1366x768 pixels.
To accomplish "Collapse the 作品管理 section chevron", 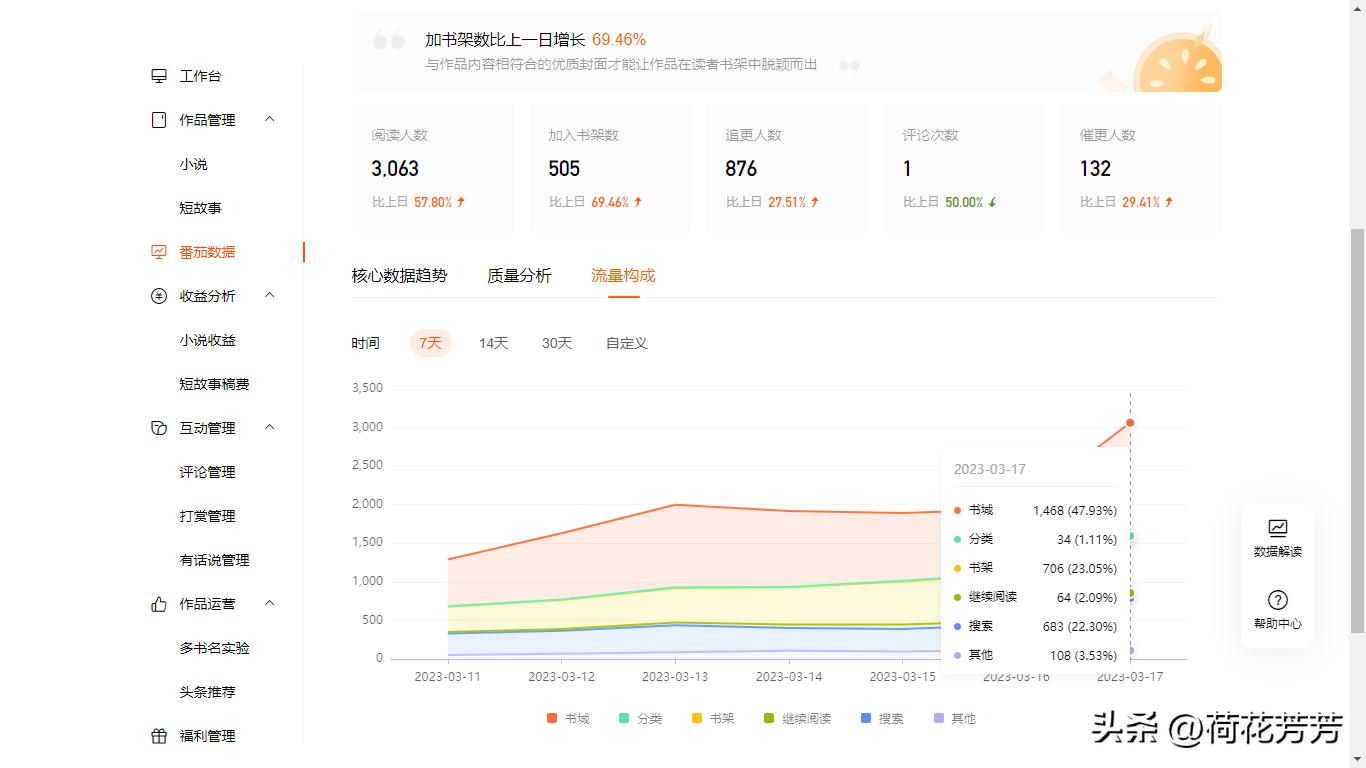I will point(268,119).
